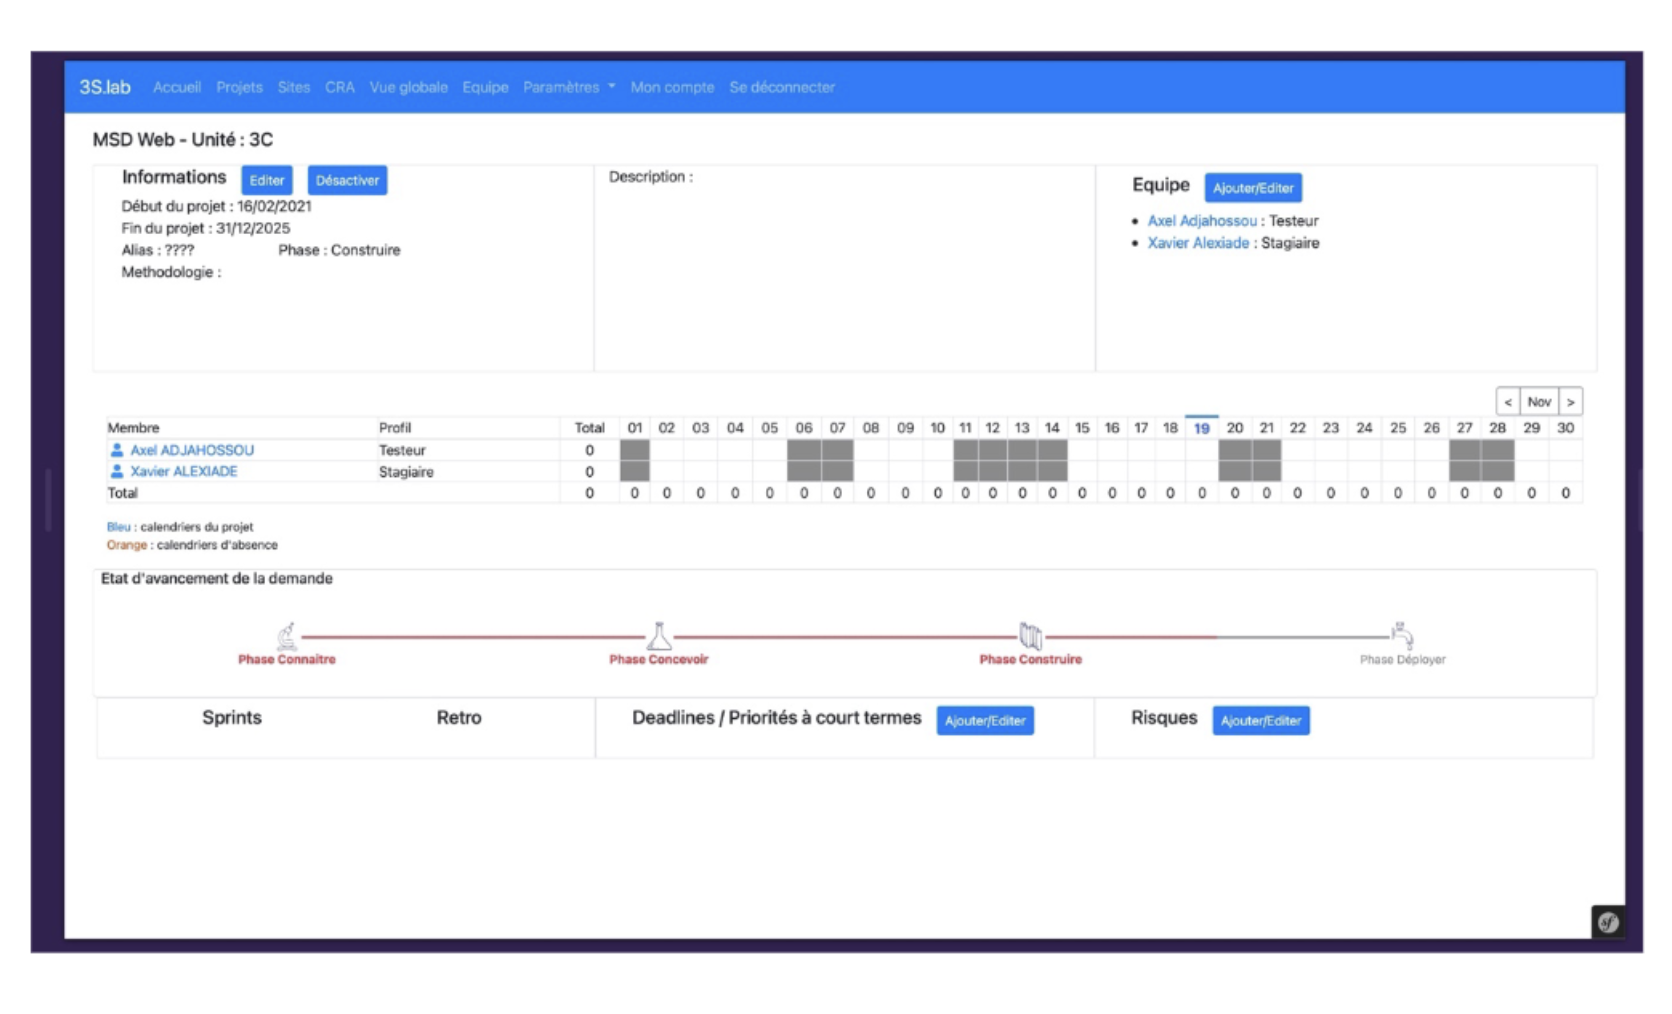Select day 01 column header
The height and width of the screenshot is (1014, 1672).
coord(635,428)
